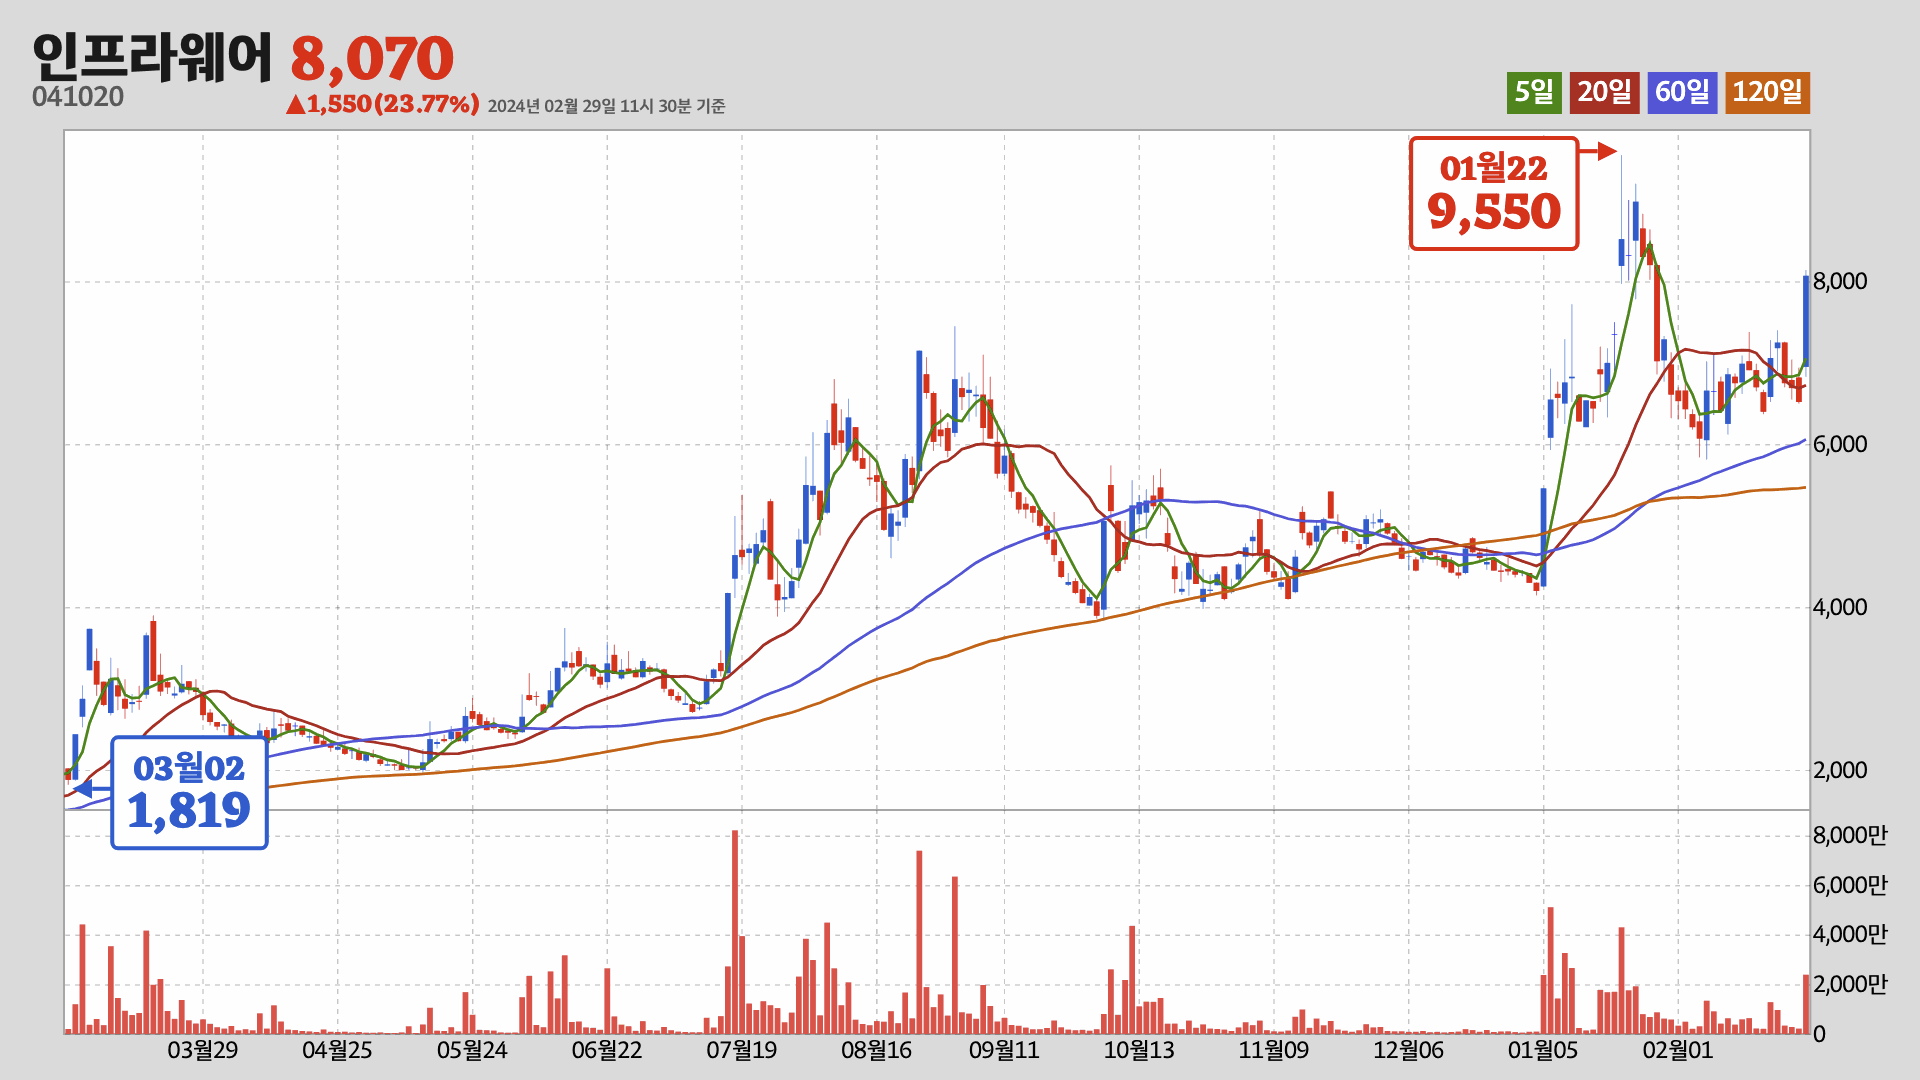Screen dimensions: 1920x1080
Task: Click the 05월24 date axis label
Action: coord(472,1050)
